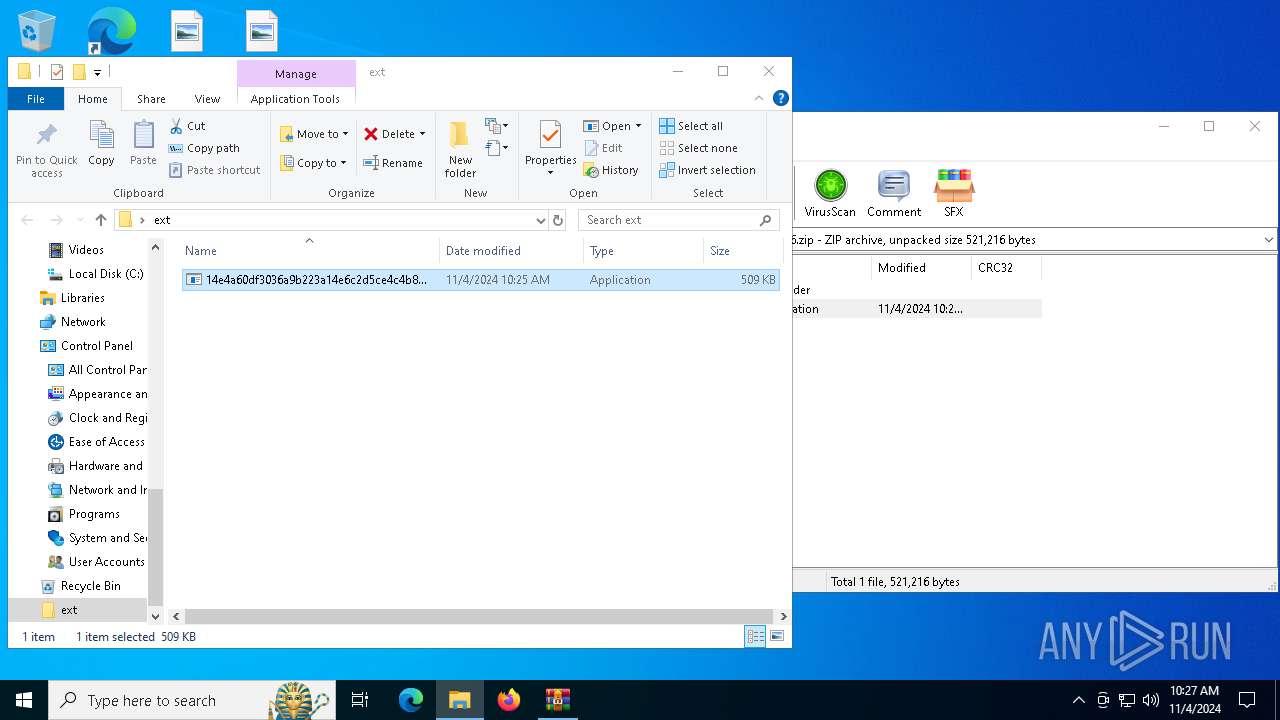Click the address bar showing ext
The width and height of the screenshot is (1280, 720).
(x=331, y=220)
